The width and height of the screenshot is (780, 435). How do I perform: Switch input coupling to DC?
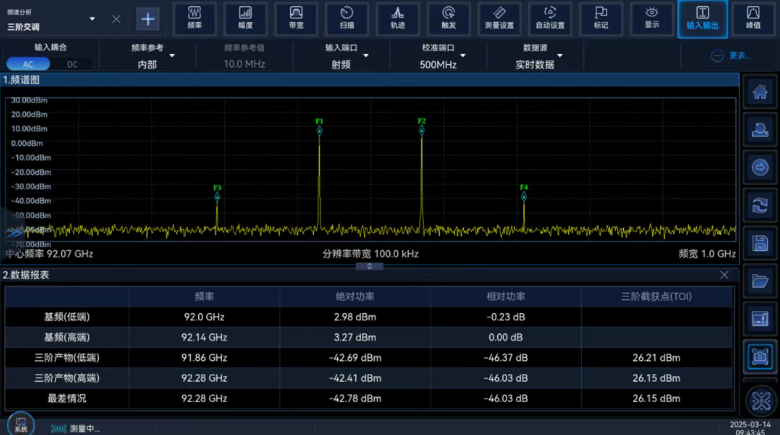tap(73, 64)
